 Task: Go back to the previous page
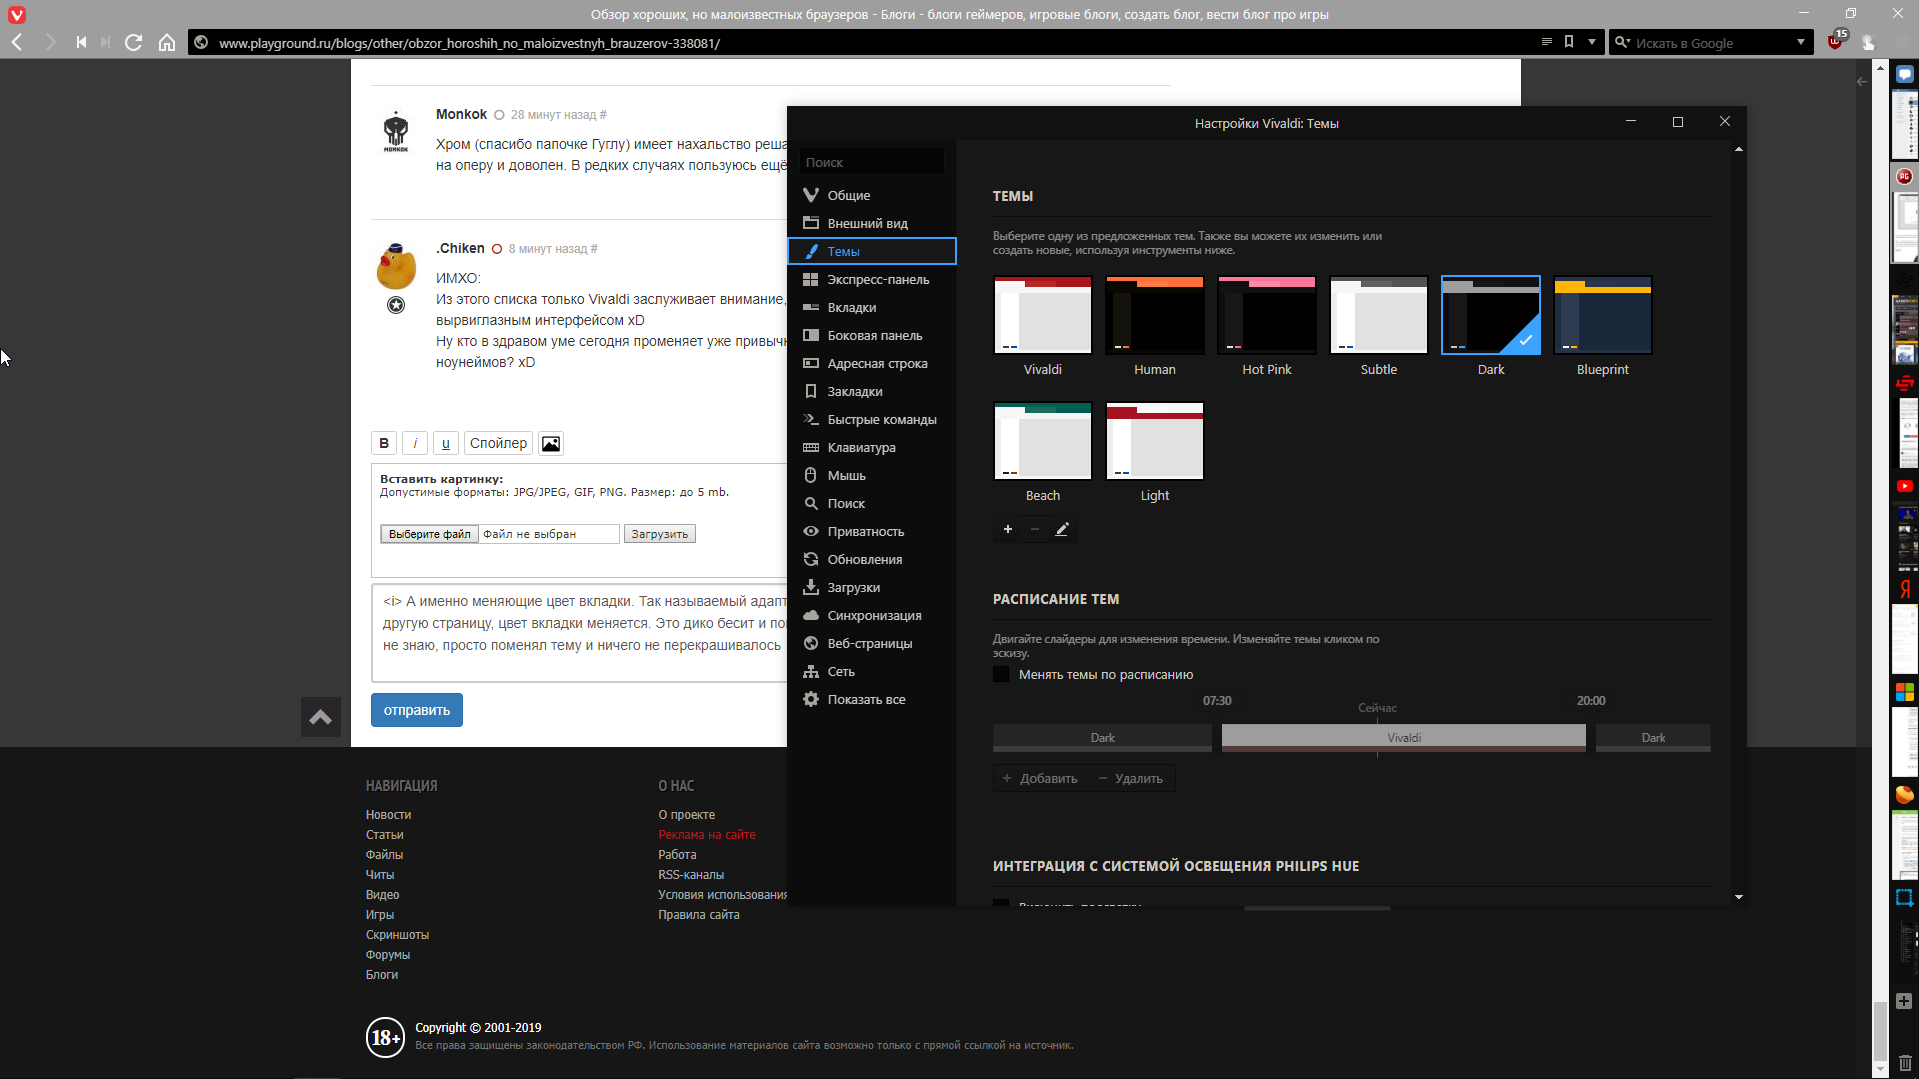pos(17,43)
